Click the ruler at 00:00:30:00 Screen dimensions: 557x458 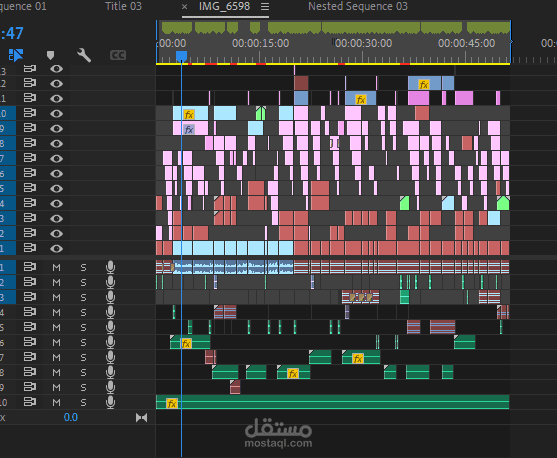(x=363, y=43)
